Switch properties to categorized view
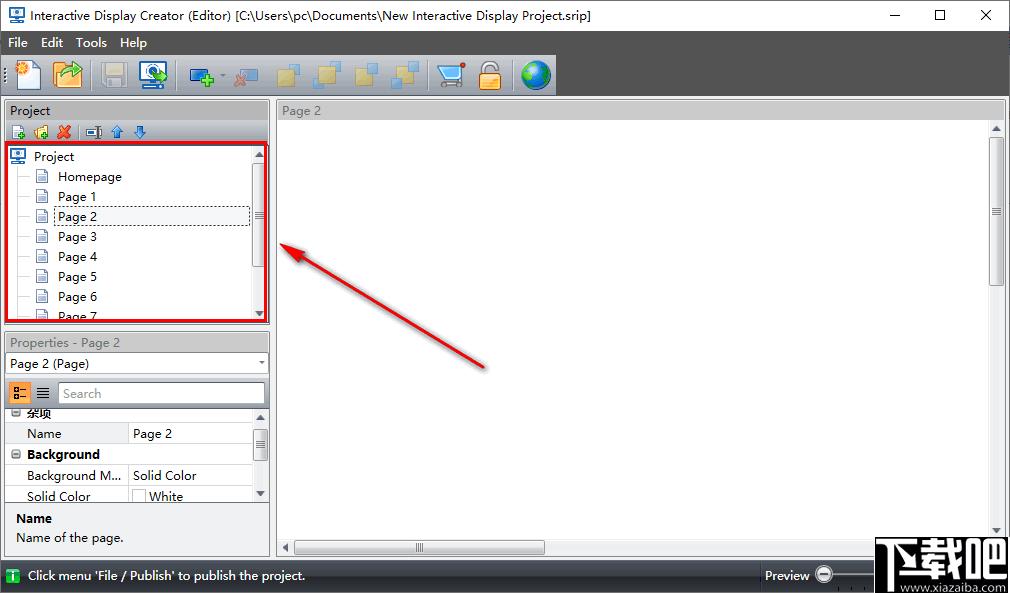This screenshot has width=1010, height=593. (20, 393)
